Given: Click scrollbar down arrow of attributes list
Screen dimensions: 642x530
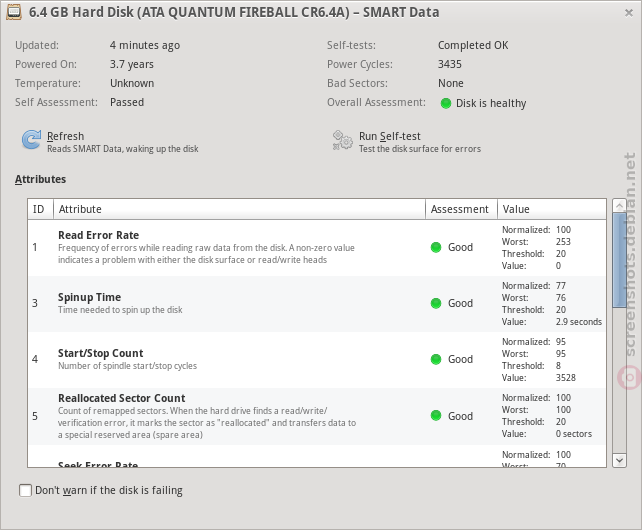Looking at the screenshot, I should 619,460.
